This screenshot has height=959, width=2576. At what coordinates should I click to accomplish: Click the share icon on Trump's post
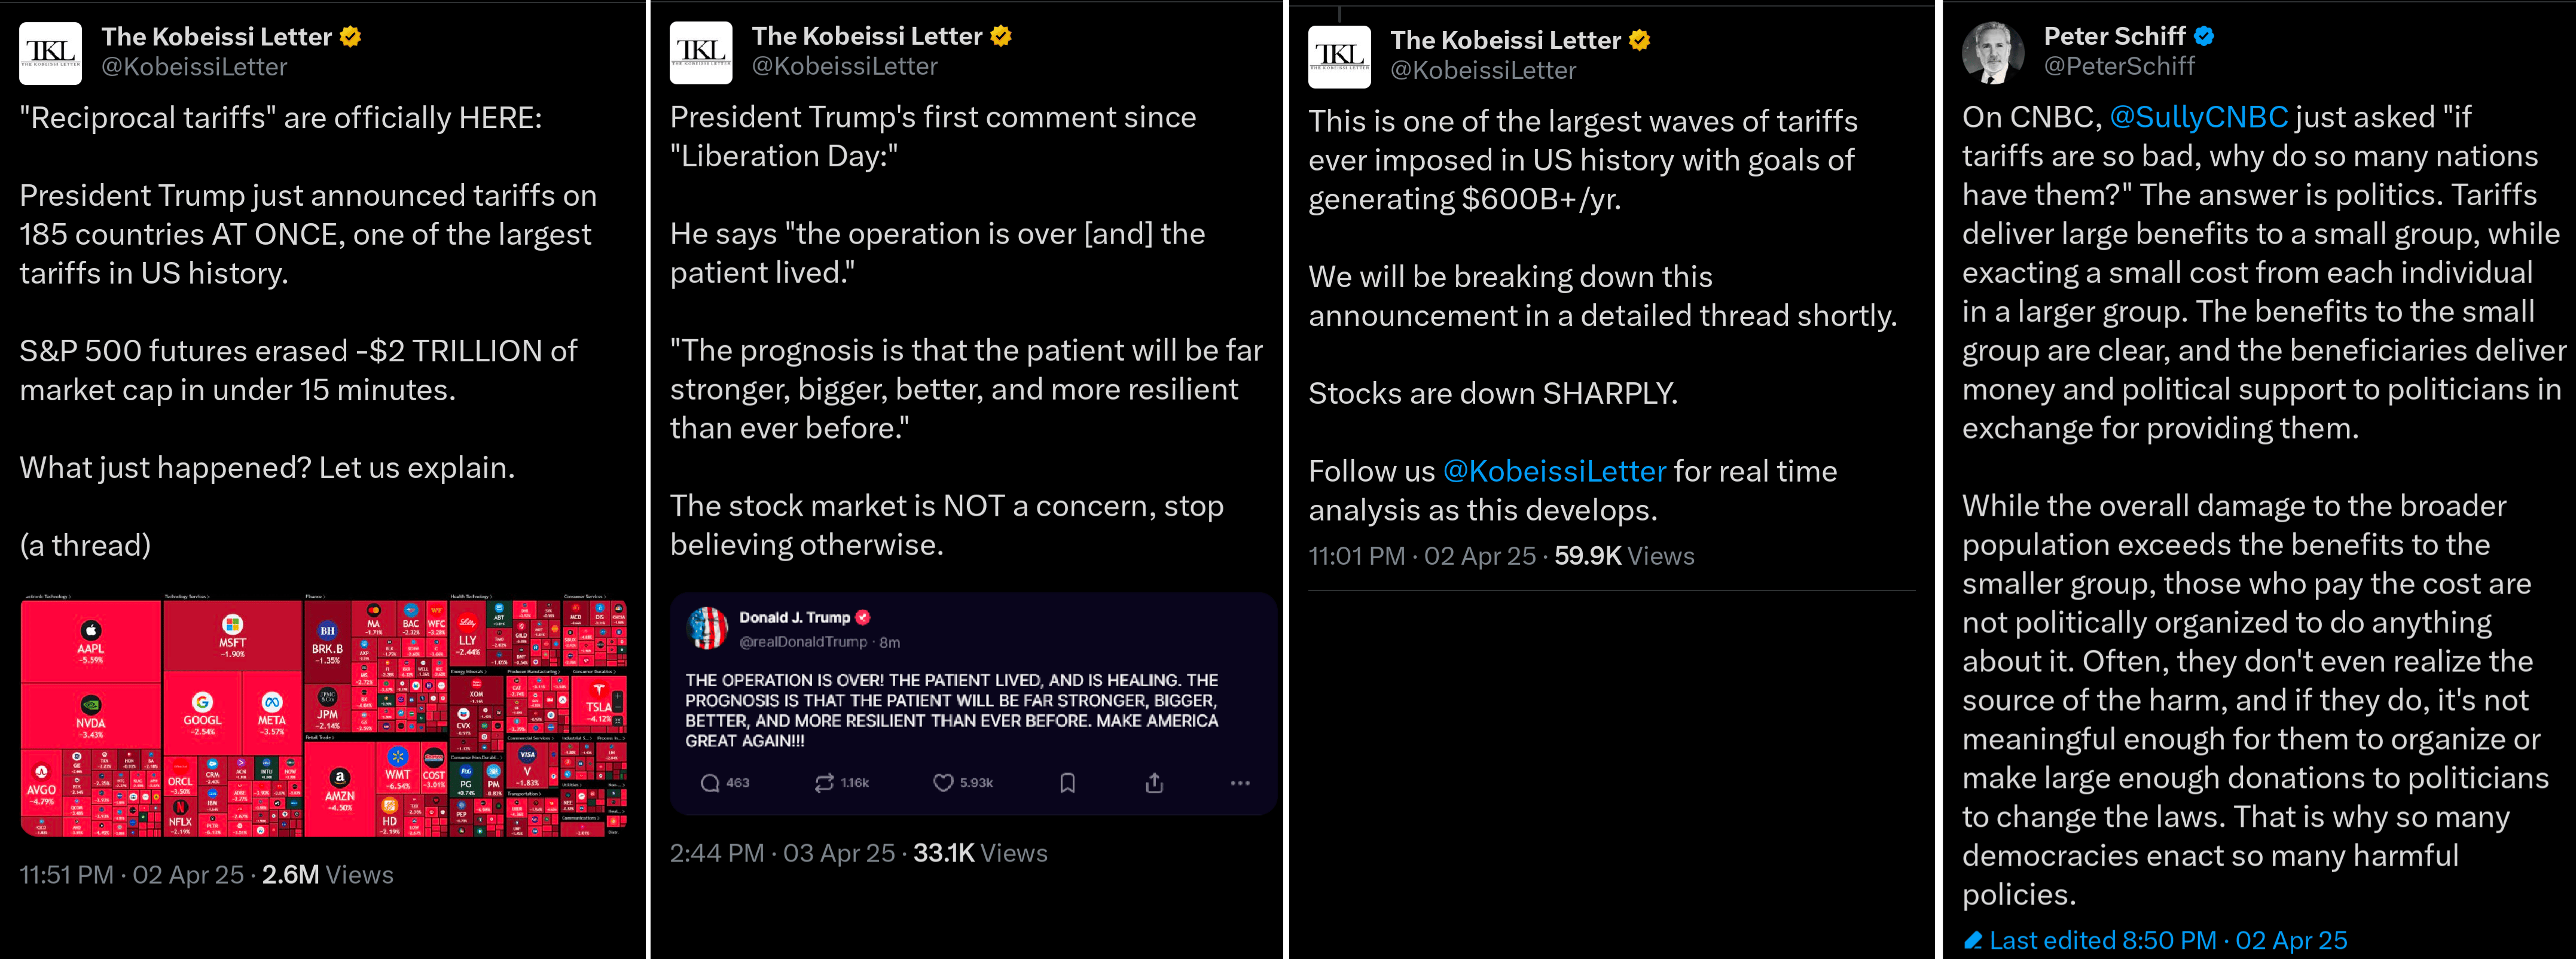(x=1154, y=783)
